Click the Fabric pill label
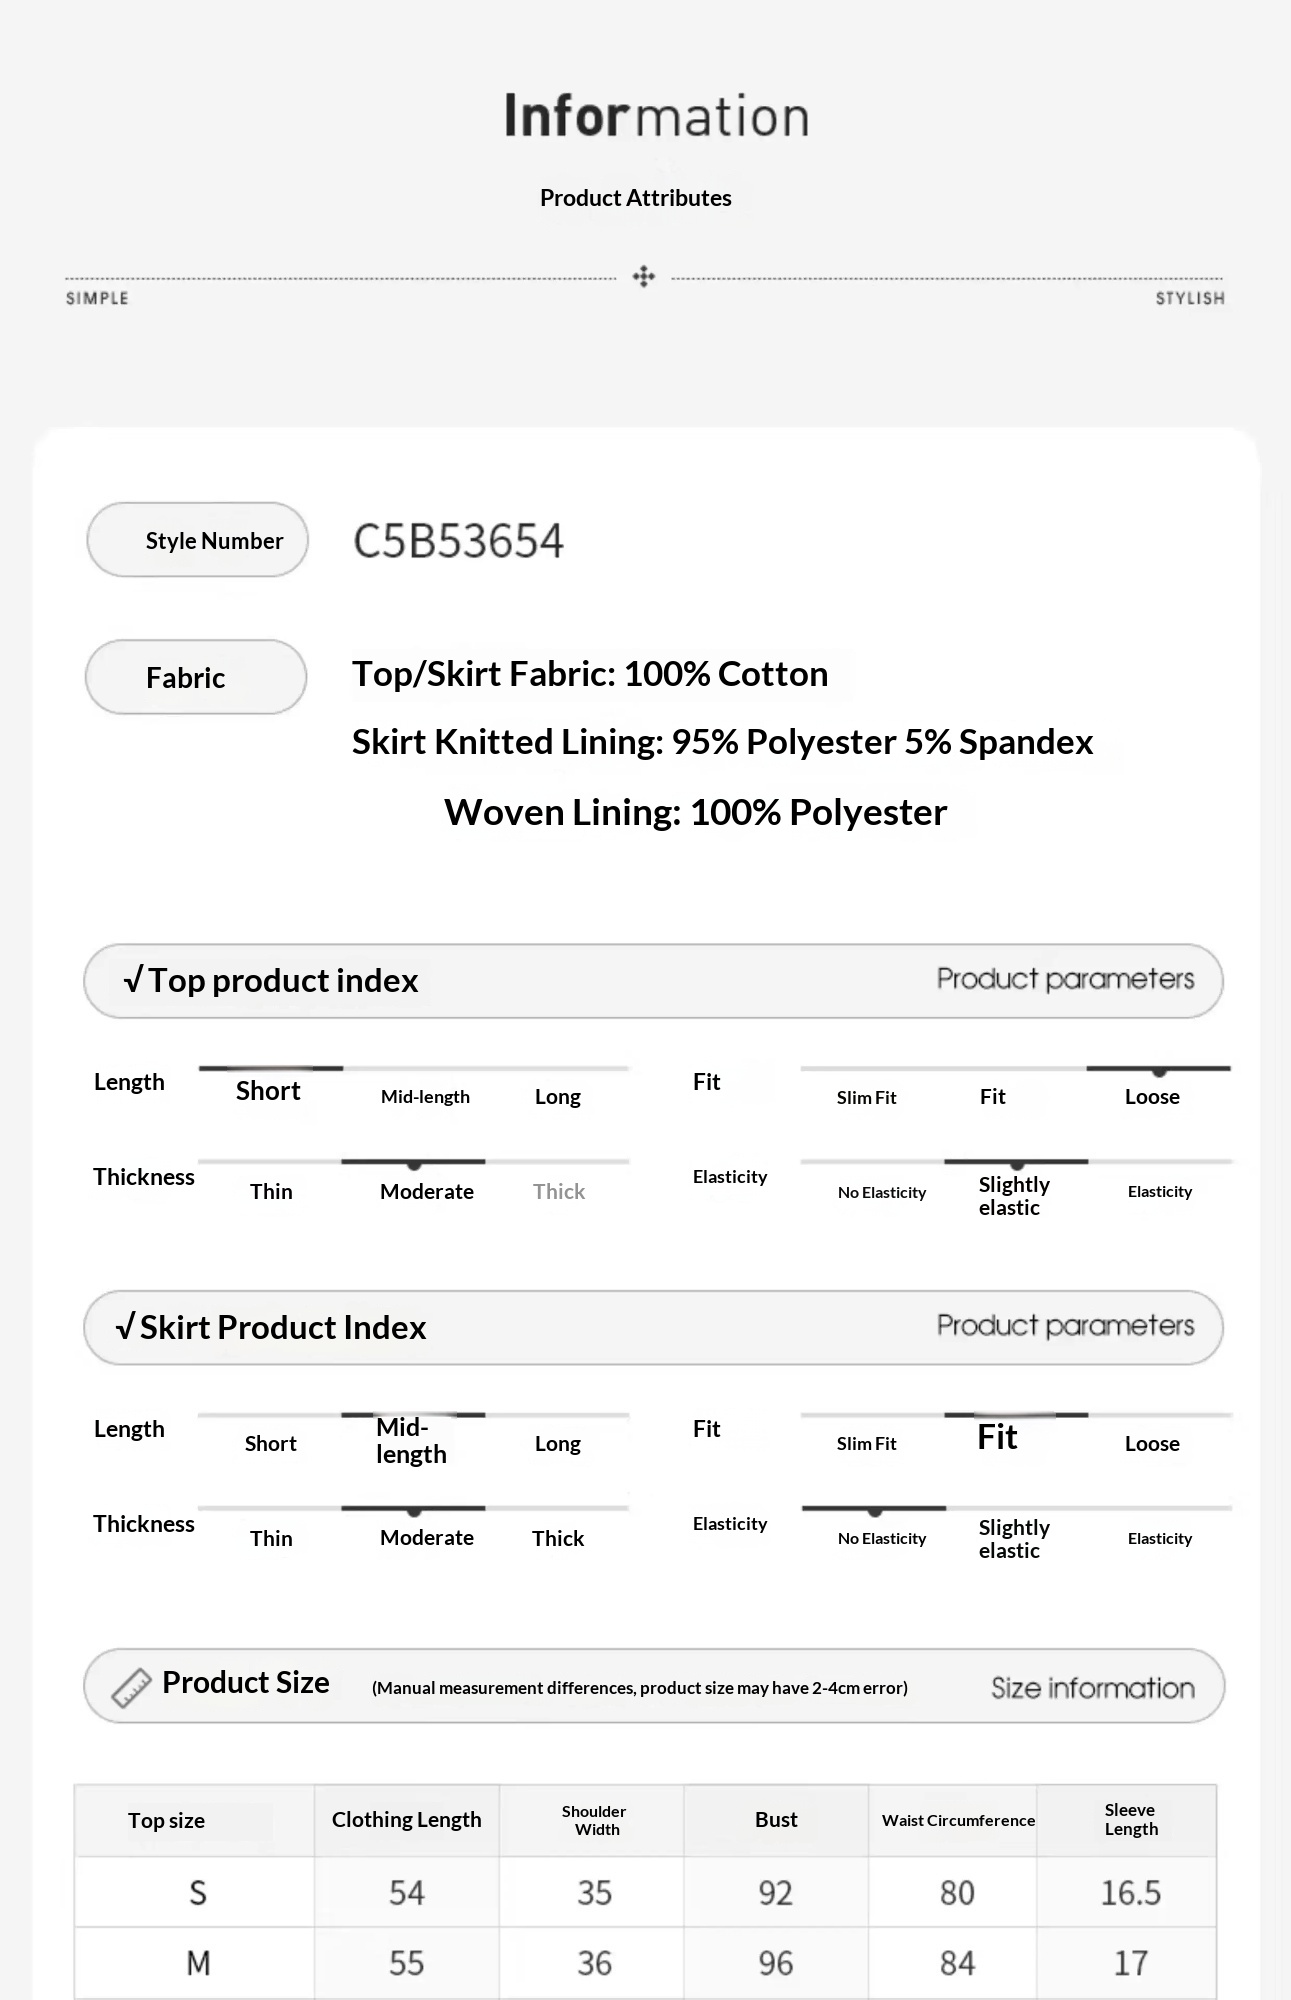The width and height of the screenshot is (1291, 2000). tap(196, 678)
